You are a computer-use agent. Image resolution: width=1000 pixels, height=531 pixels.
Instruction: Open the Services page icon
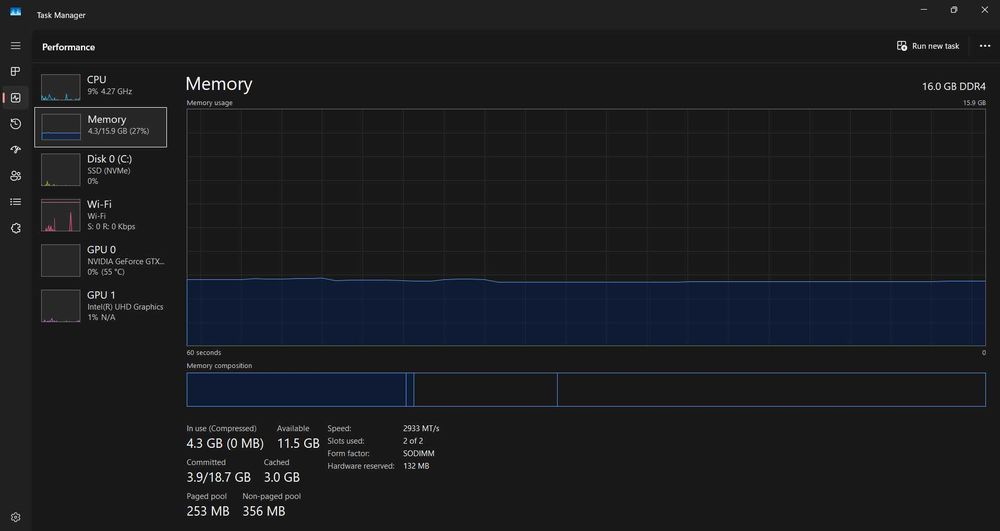(x=15, y=228)
